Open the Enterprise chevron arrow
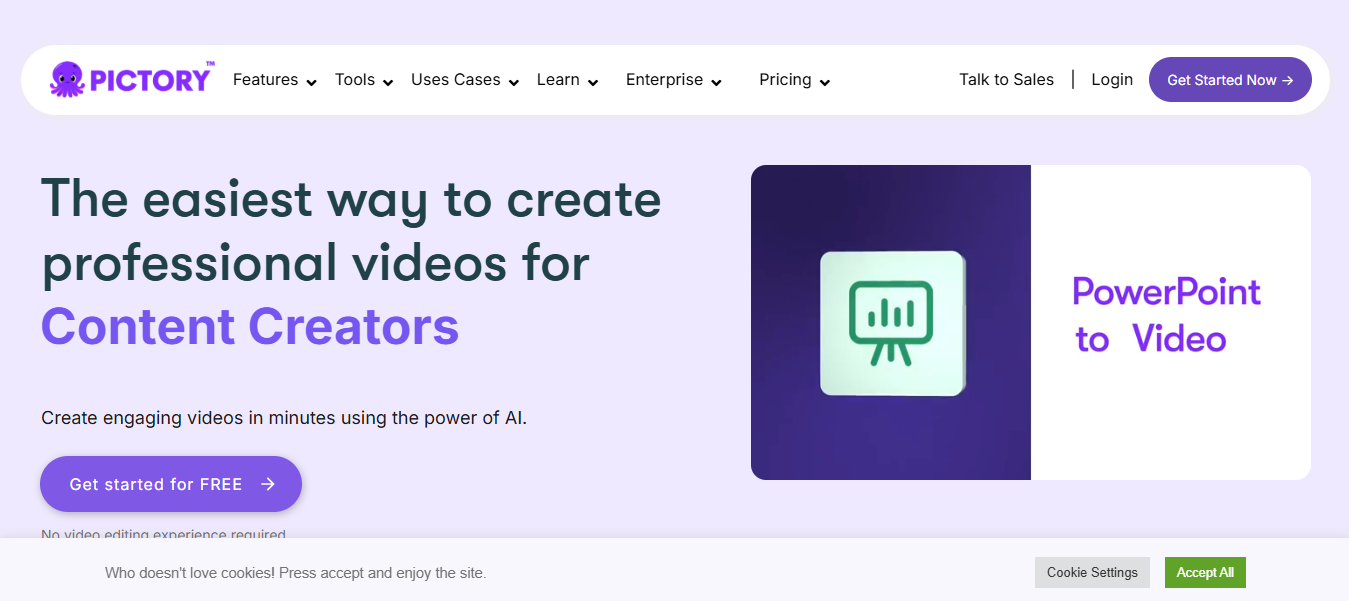This screenshot has height=601, width=1349. 716,83
